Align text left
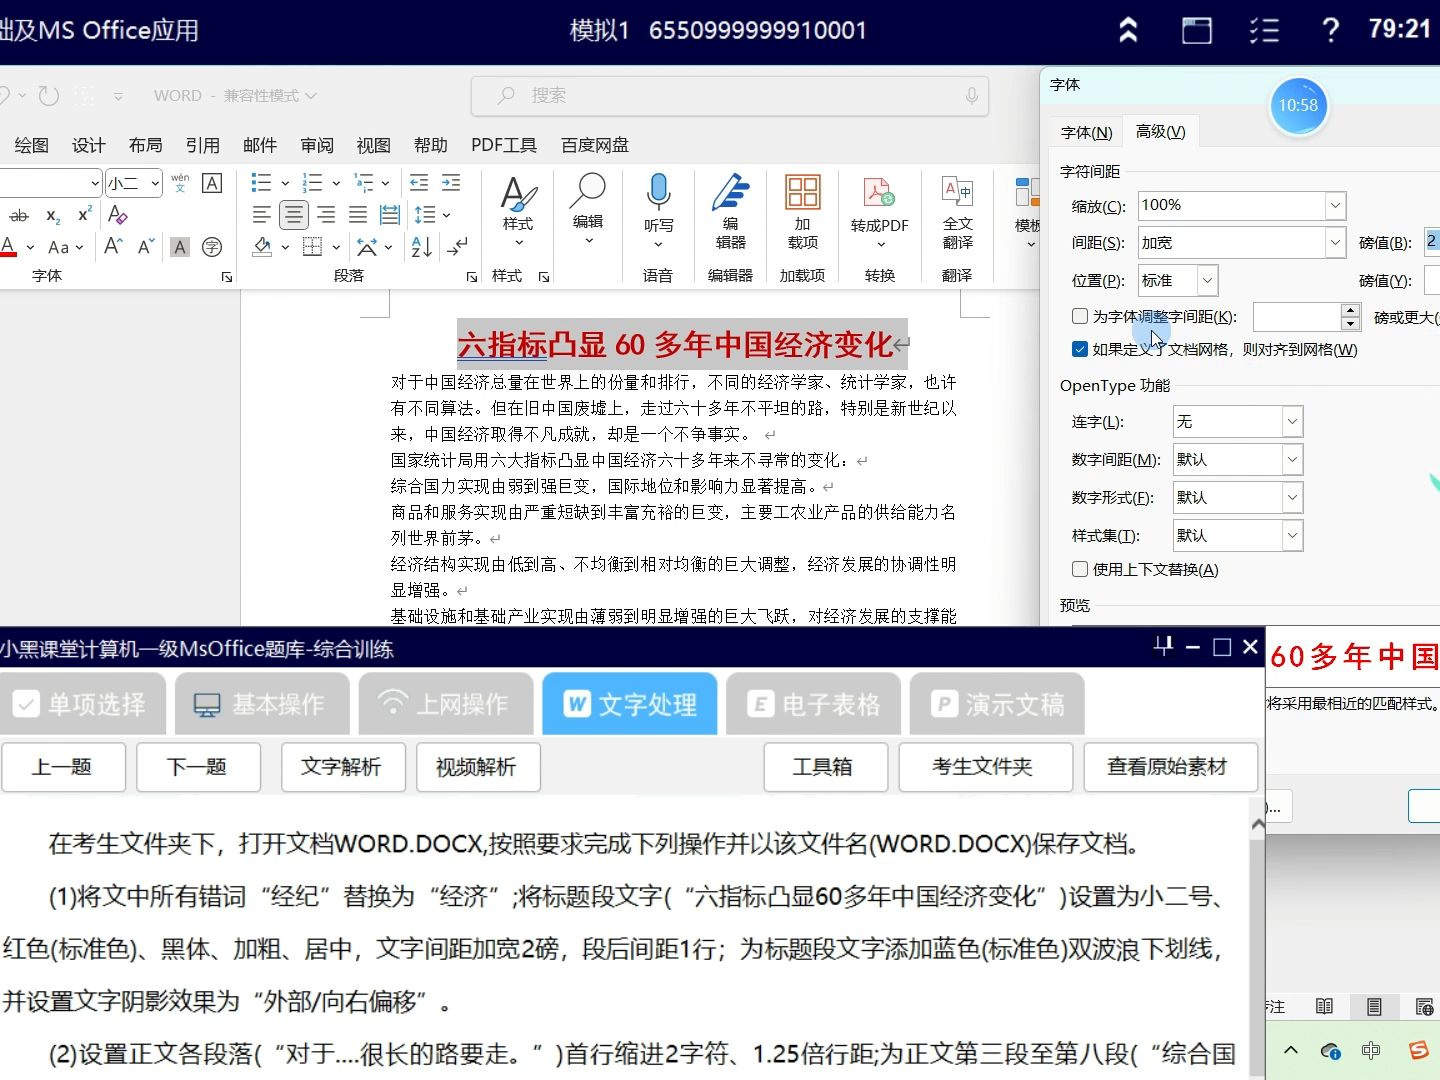 (262, 214)
